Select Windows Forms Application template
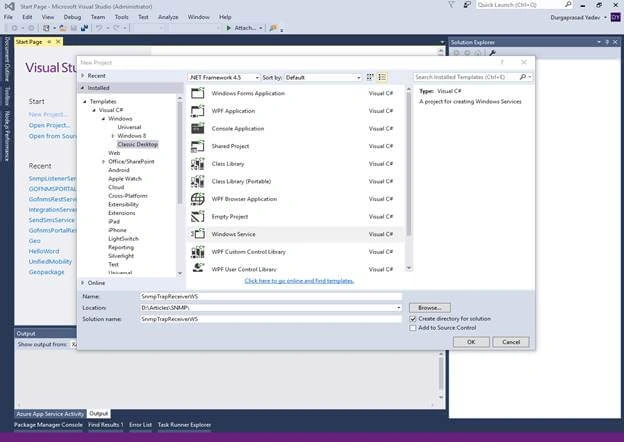The image size is (624, 442). pos(295,93)
